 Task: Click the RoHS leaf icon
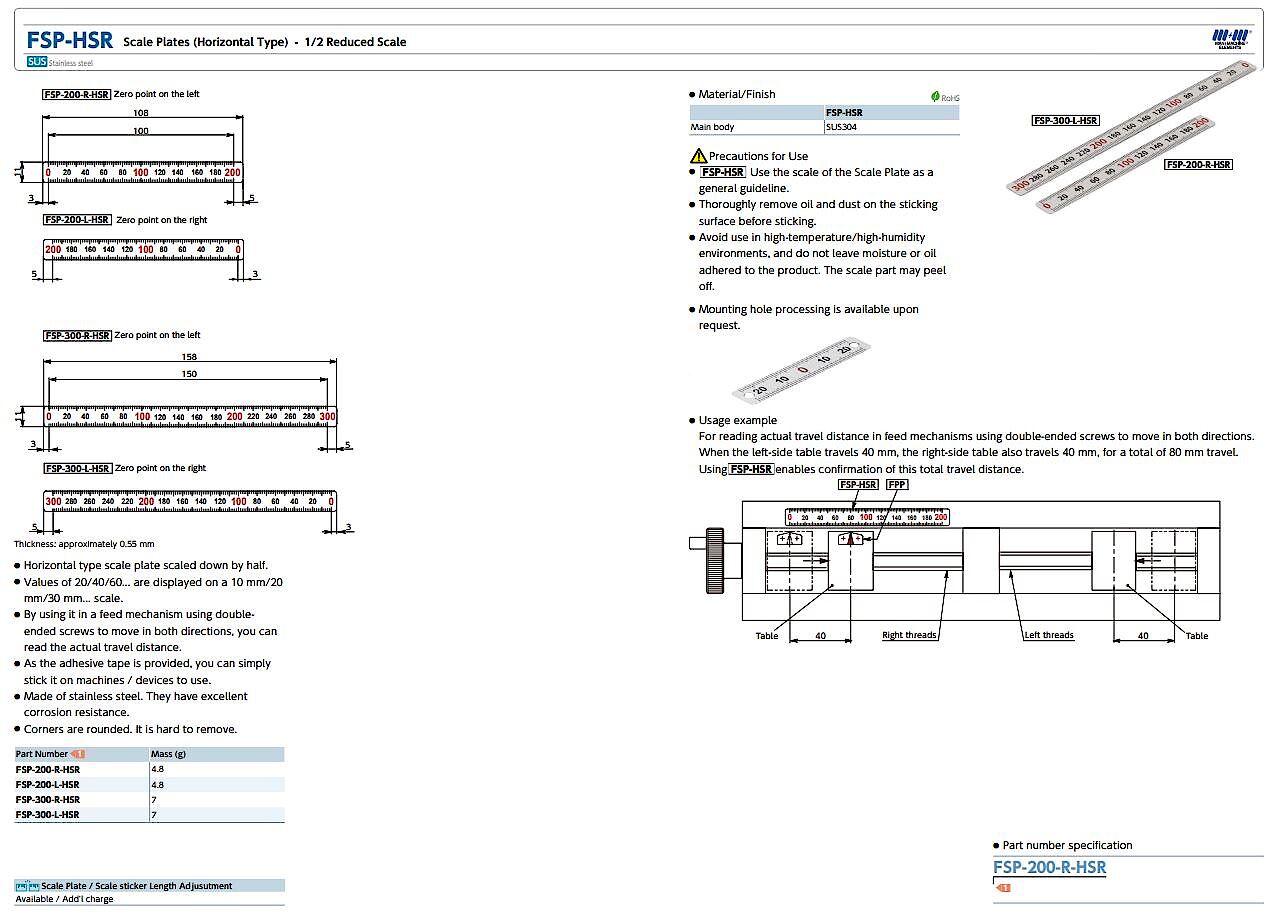[x=936, y=97]
